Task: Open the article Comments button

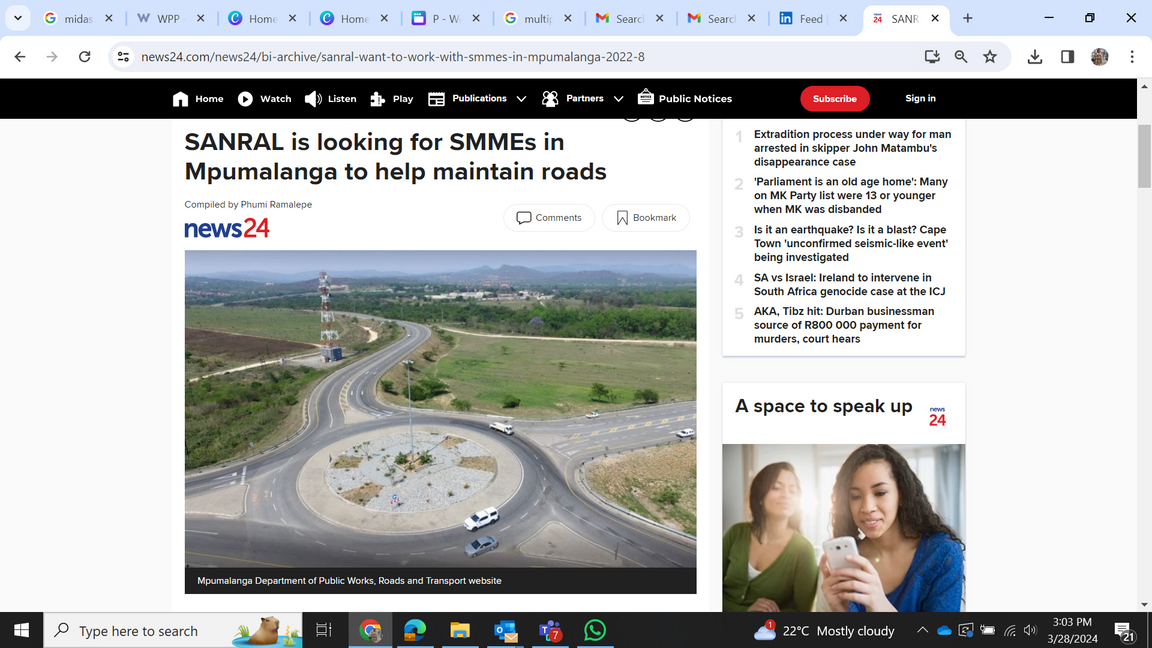Action: [549, 217]
